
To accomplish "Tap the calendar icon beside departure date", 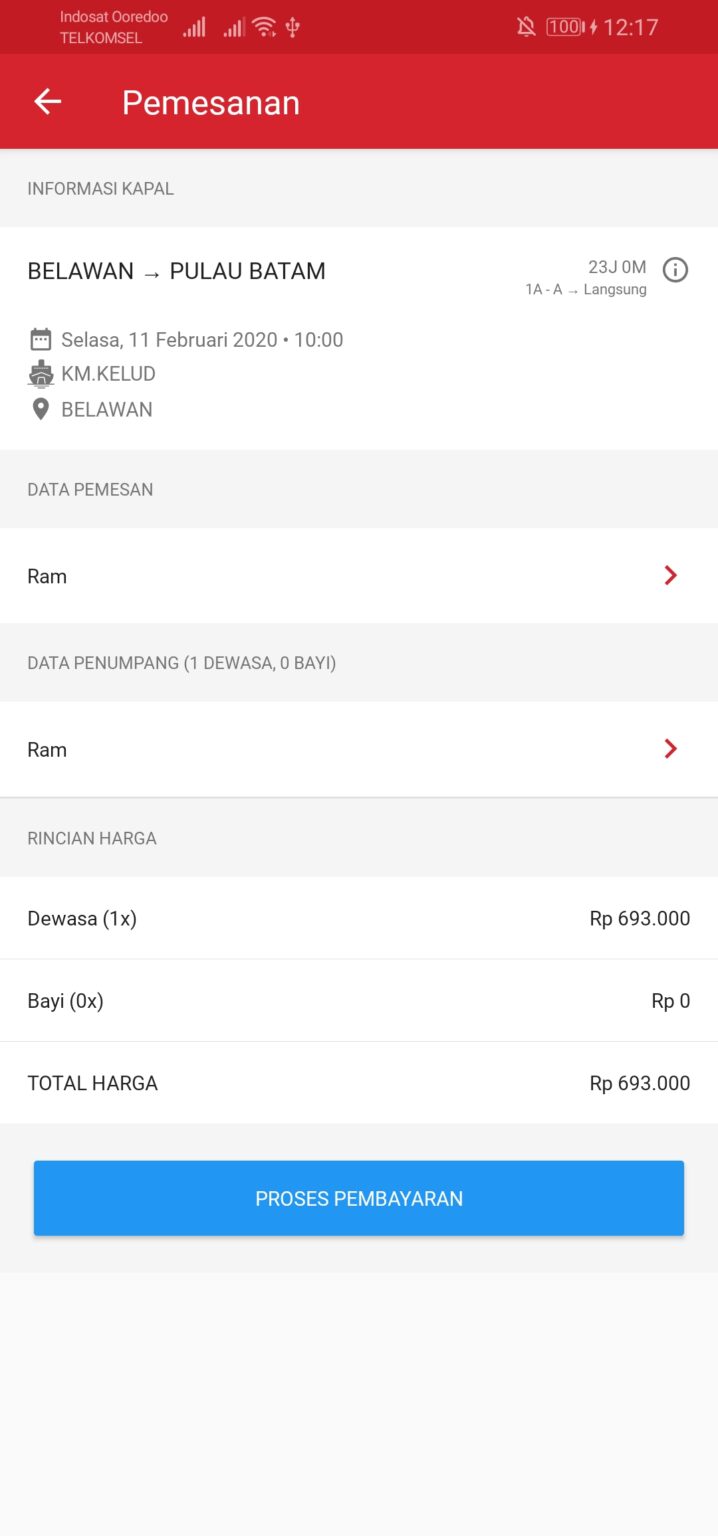I will point(40,339).
